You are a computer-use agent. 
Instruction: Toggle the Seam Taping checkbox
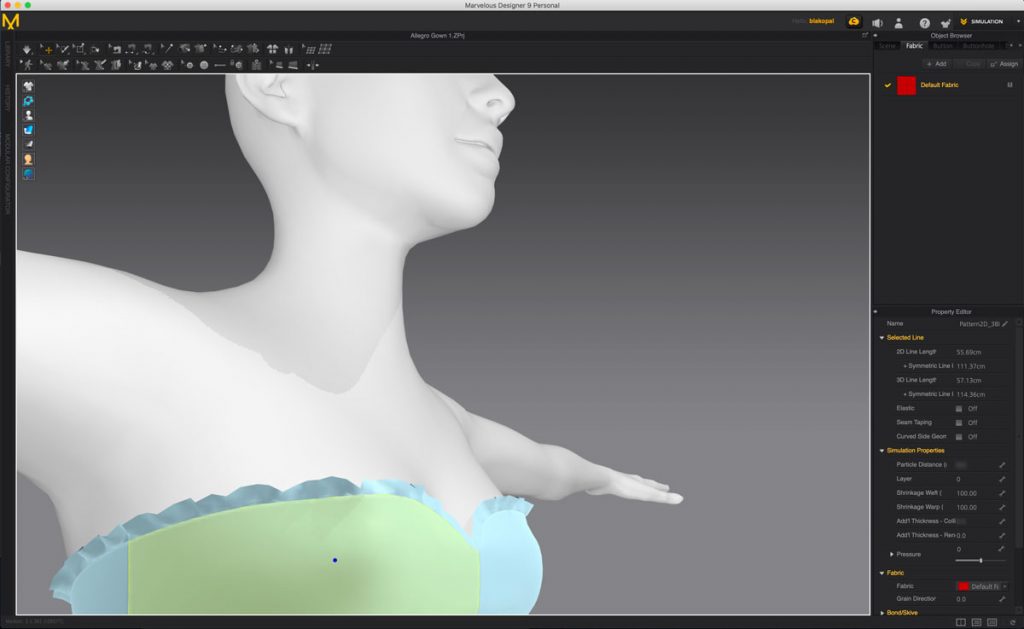959,423
